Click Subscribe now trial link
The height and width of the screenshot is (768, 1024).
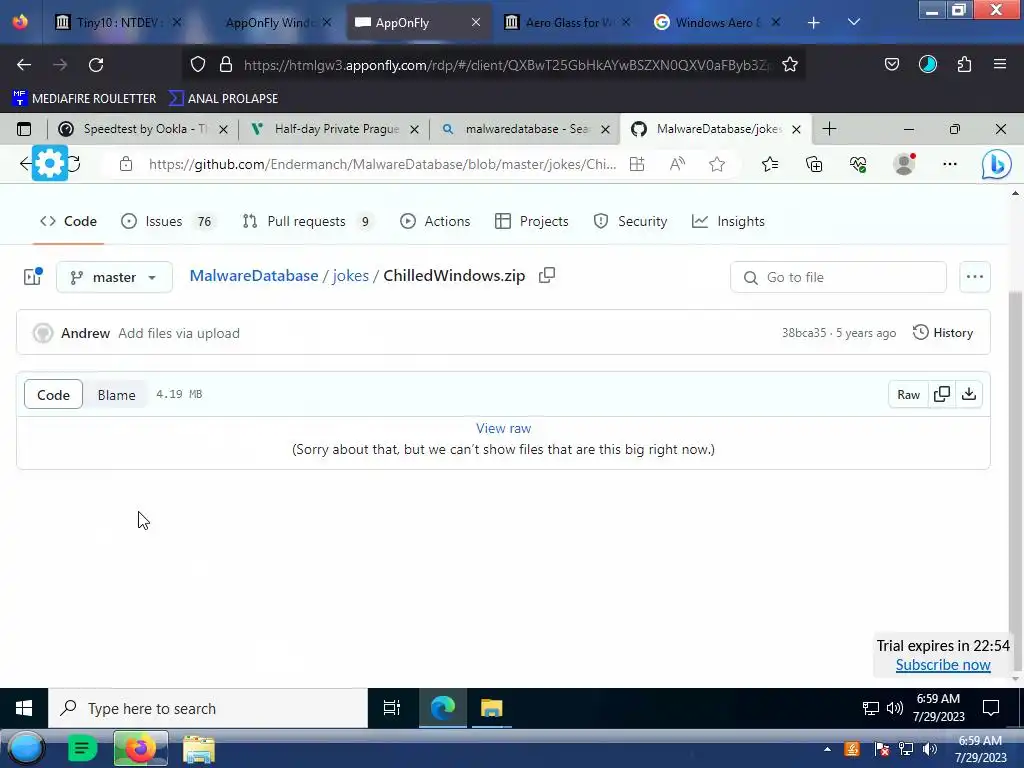943,665
